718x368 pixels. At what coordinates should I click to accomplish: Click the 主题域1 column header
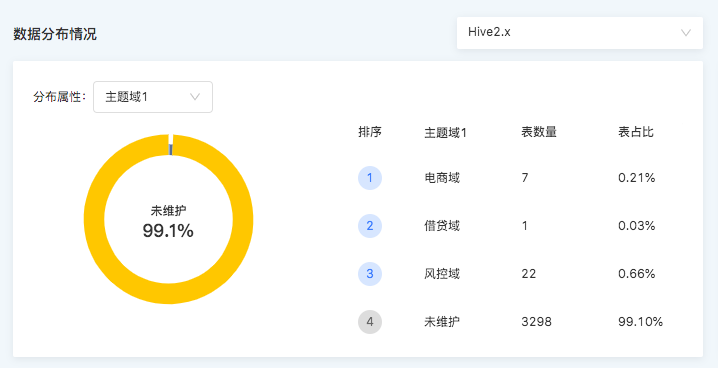tap(445, 133)
